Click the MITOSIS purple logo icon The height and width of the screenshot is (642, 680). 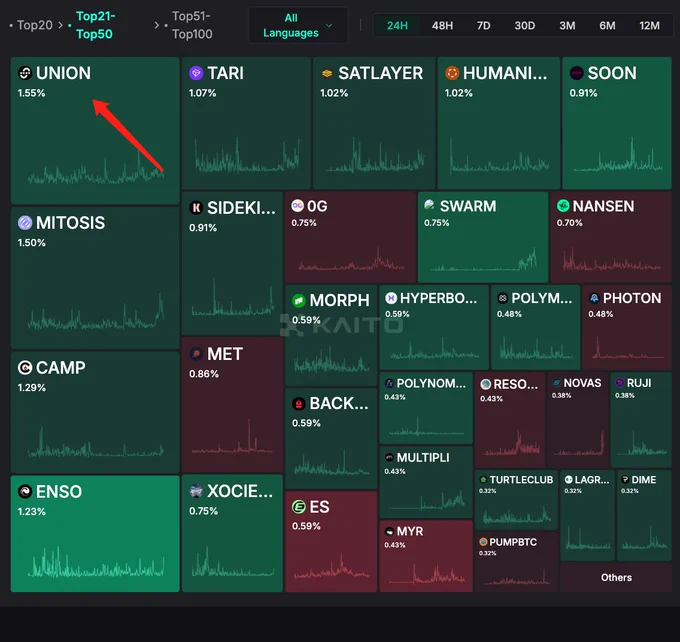25,223
